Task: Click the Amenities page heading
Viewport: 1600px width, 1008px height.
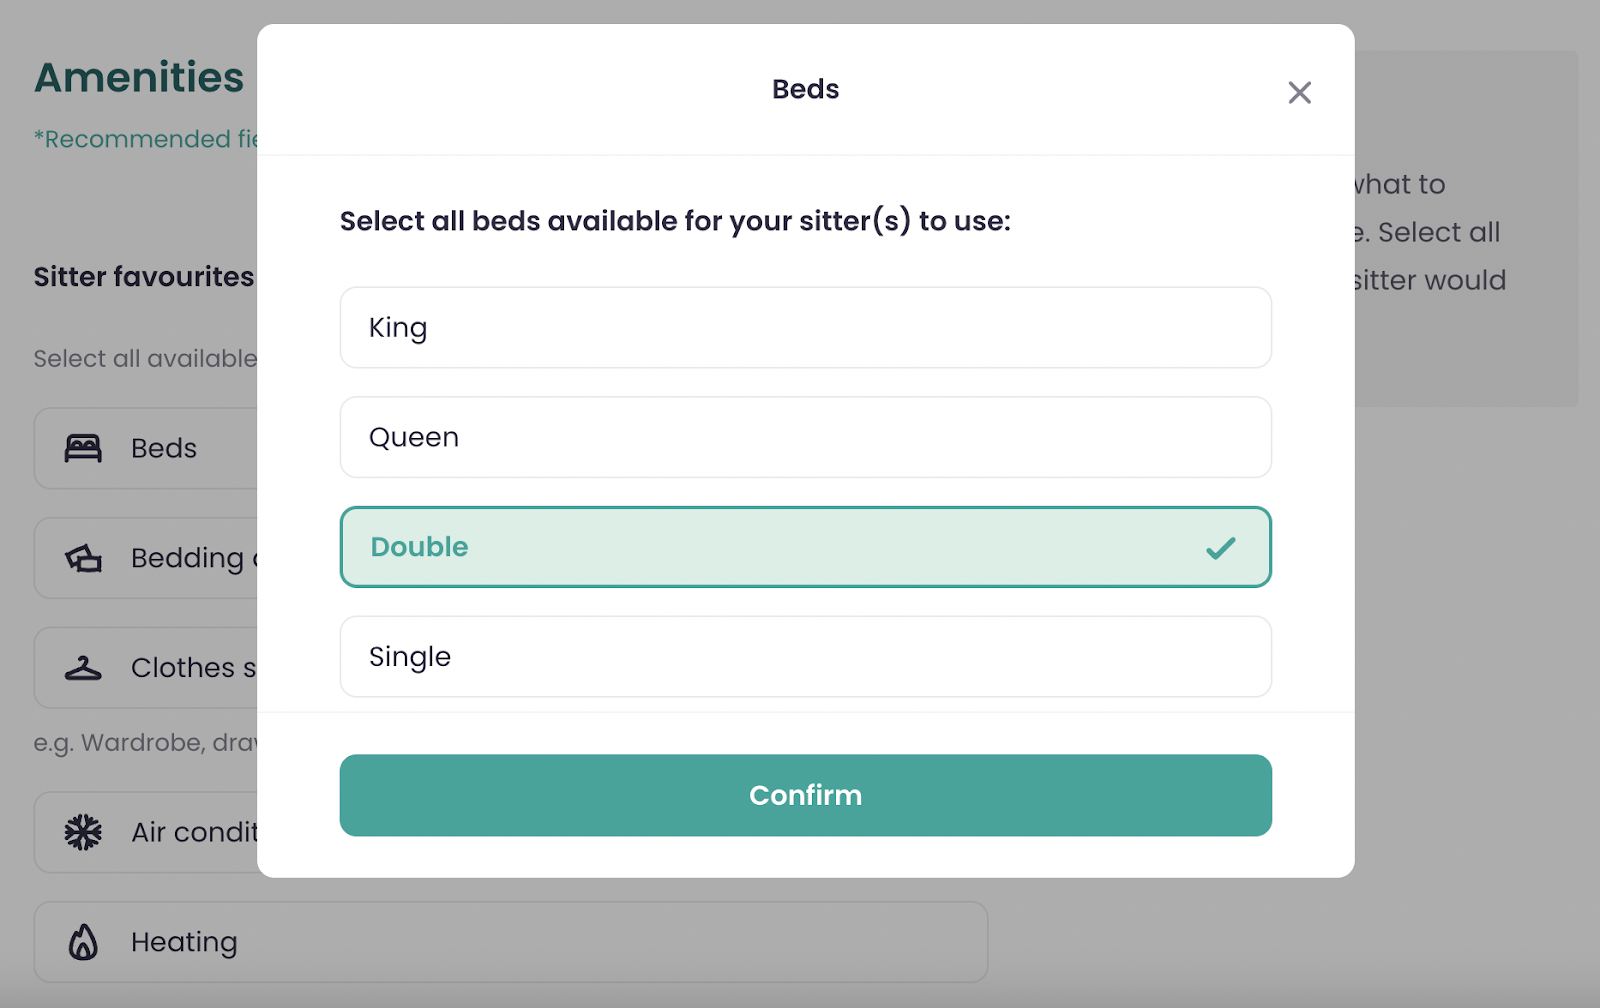Action: (139, 77)
